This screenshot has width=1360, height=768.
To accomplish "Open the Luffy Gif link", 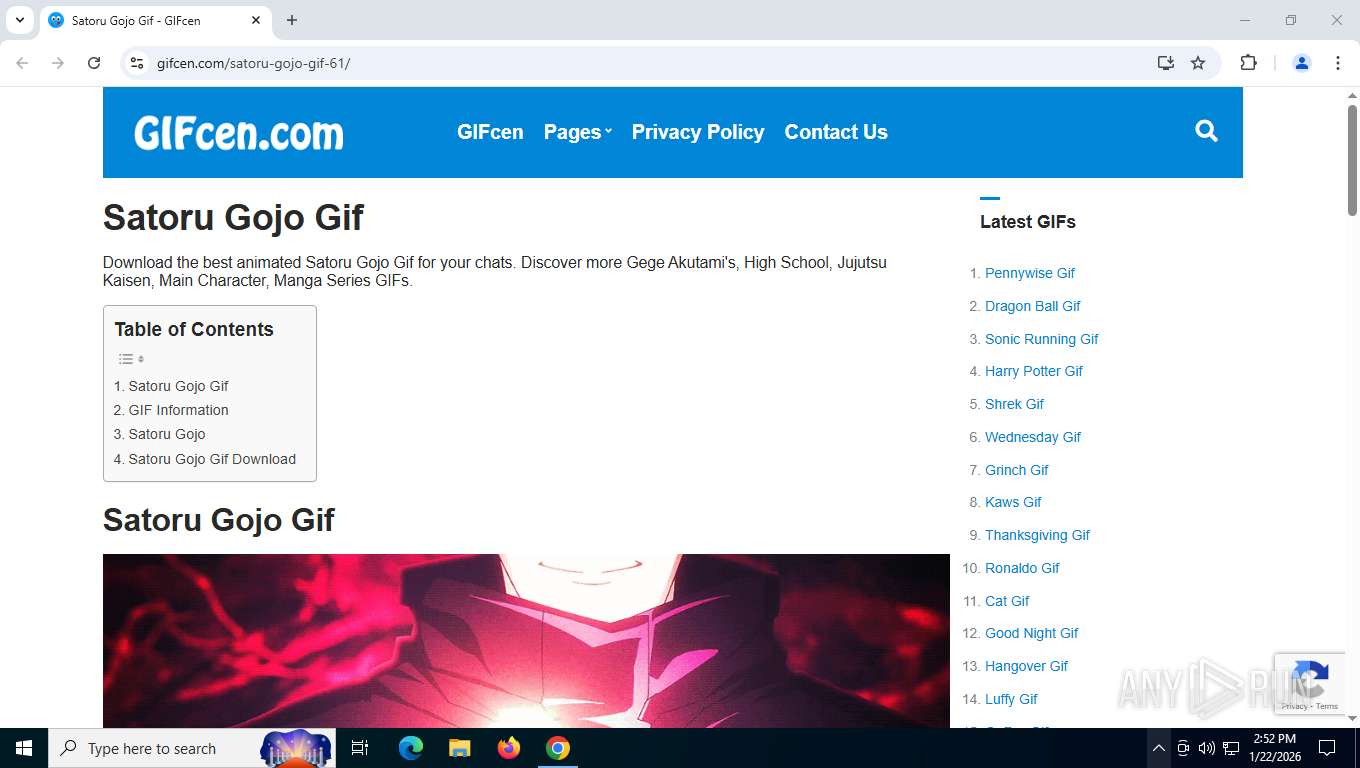I will tap(1011, 699).
